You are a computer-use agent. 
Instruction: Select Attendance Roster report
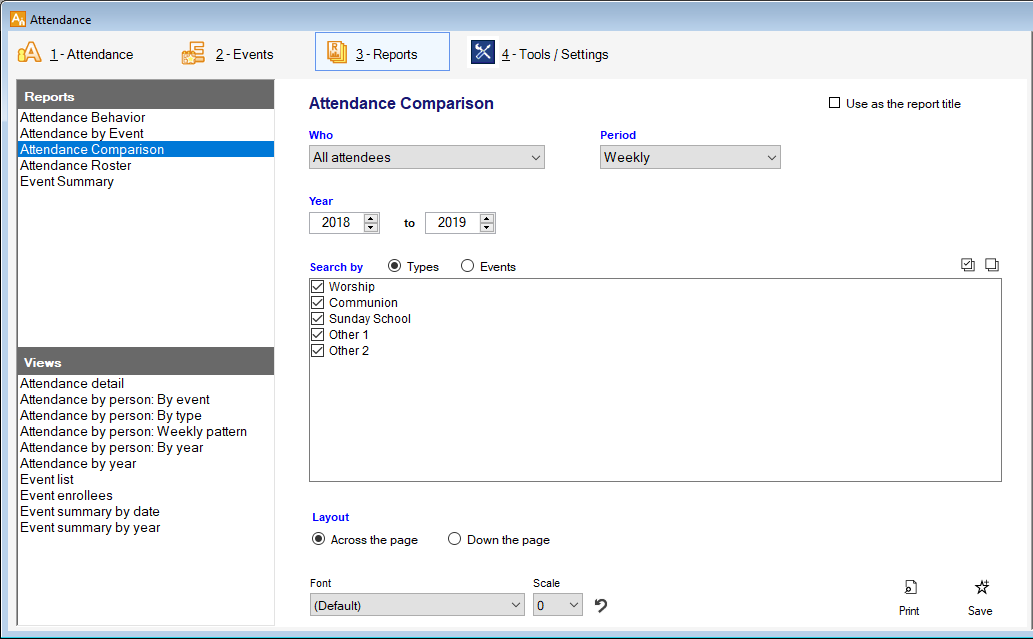(x=76, y=166)
